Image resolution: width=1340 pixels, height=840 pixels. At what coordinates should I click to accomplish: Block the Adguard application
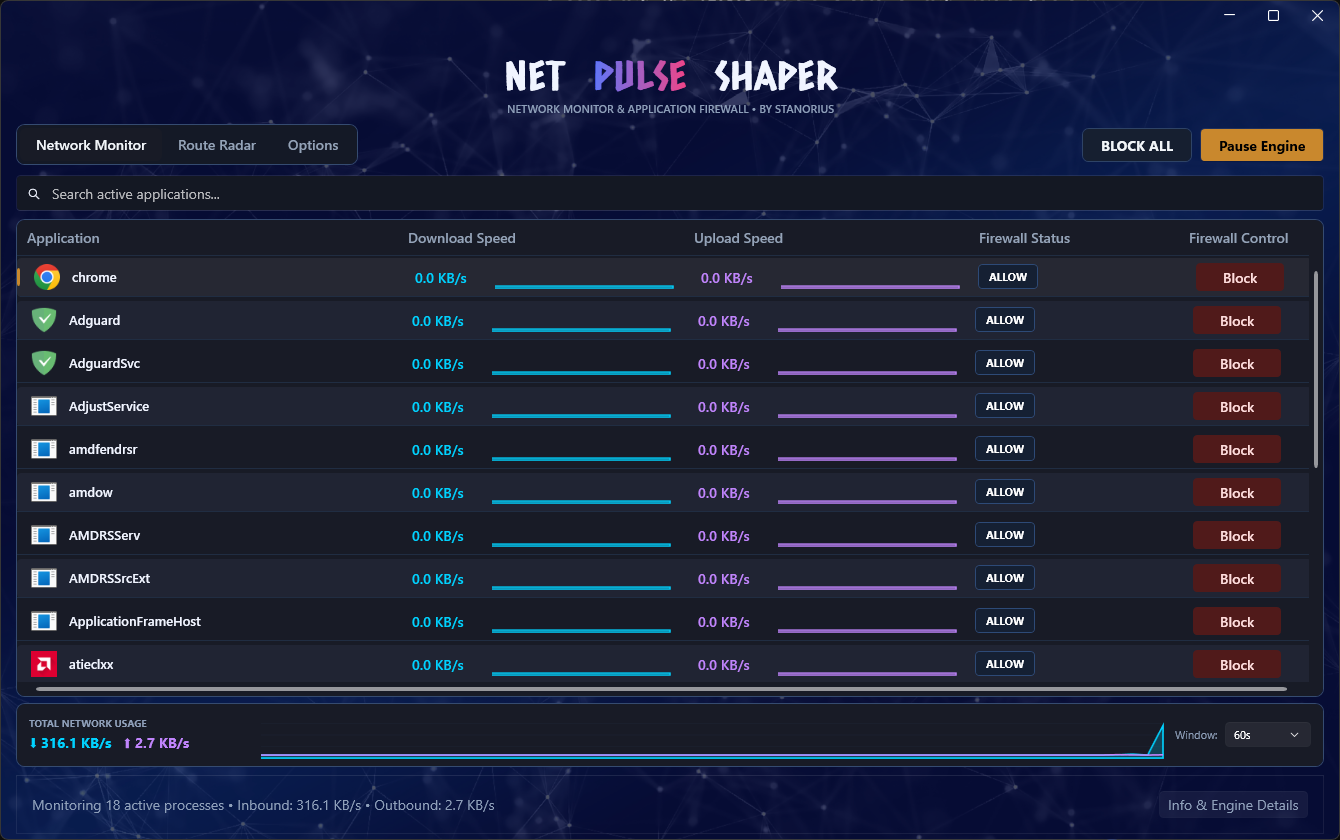point(1237,321)
